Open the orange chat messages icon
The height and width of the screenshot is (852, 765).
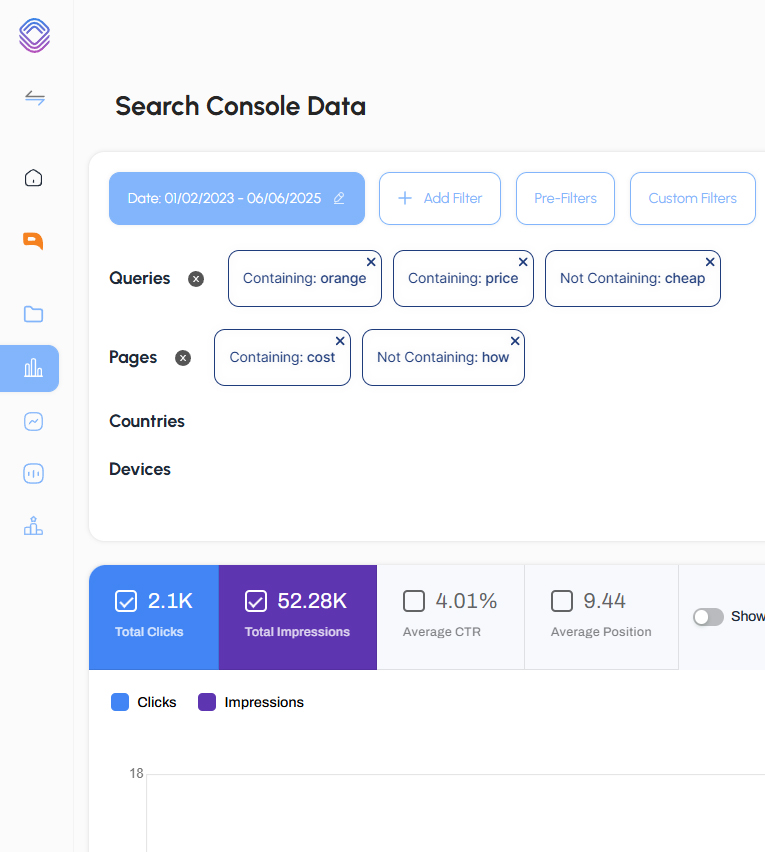(x=33, y=241)
